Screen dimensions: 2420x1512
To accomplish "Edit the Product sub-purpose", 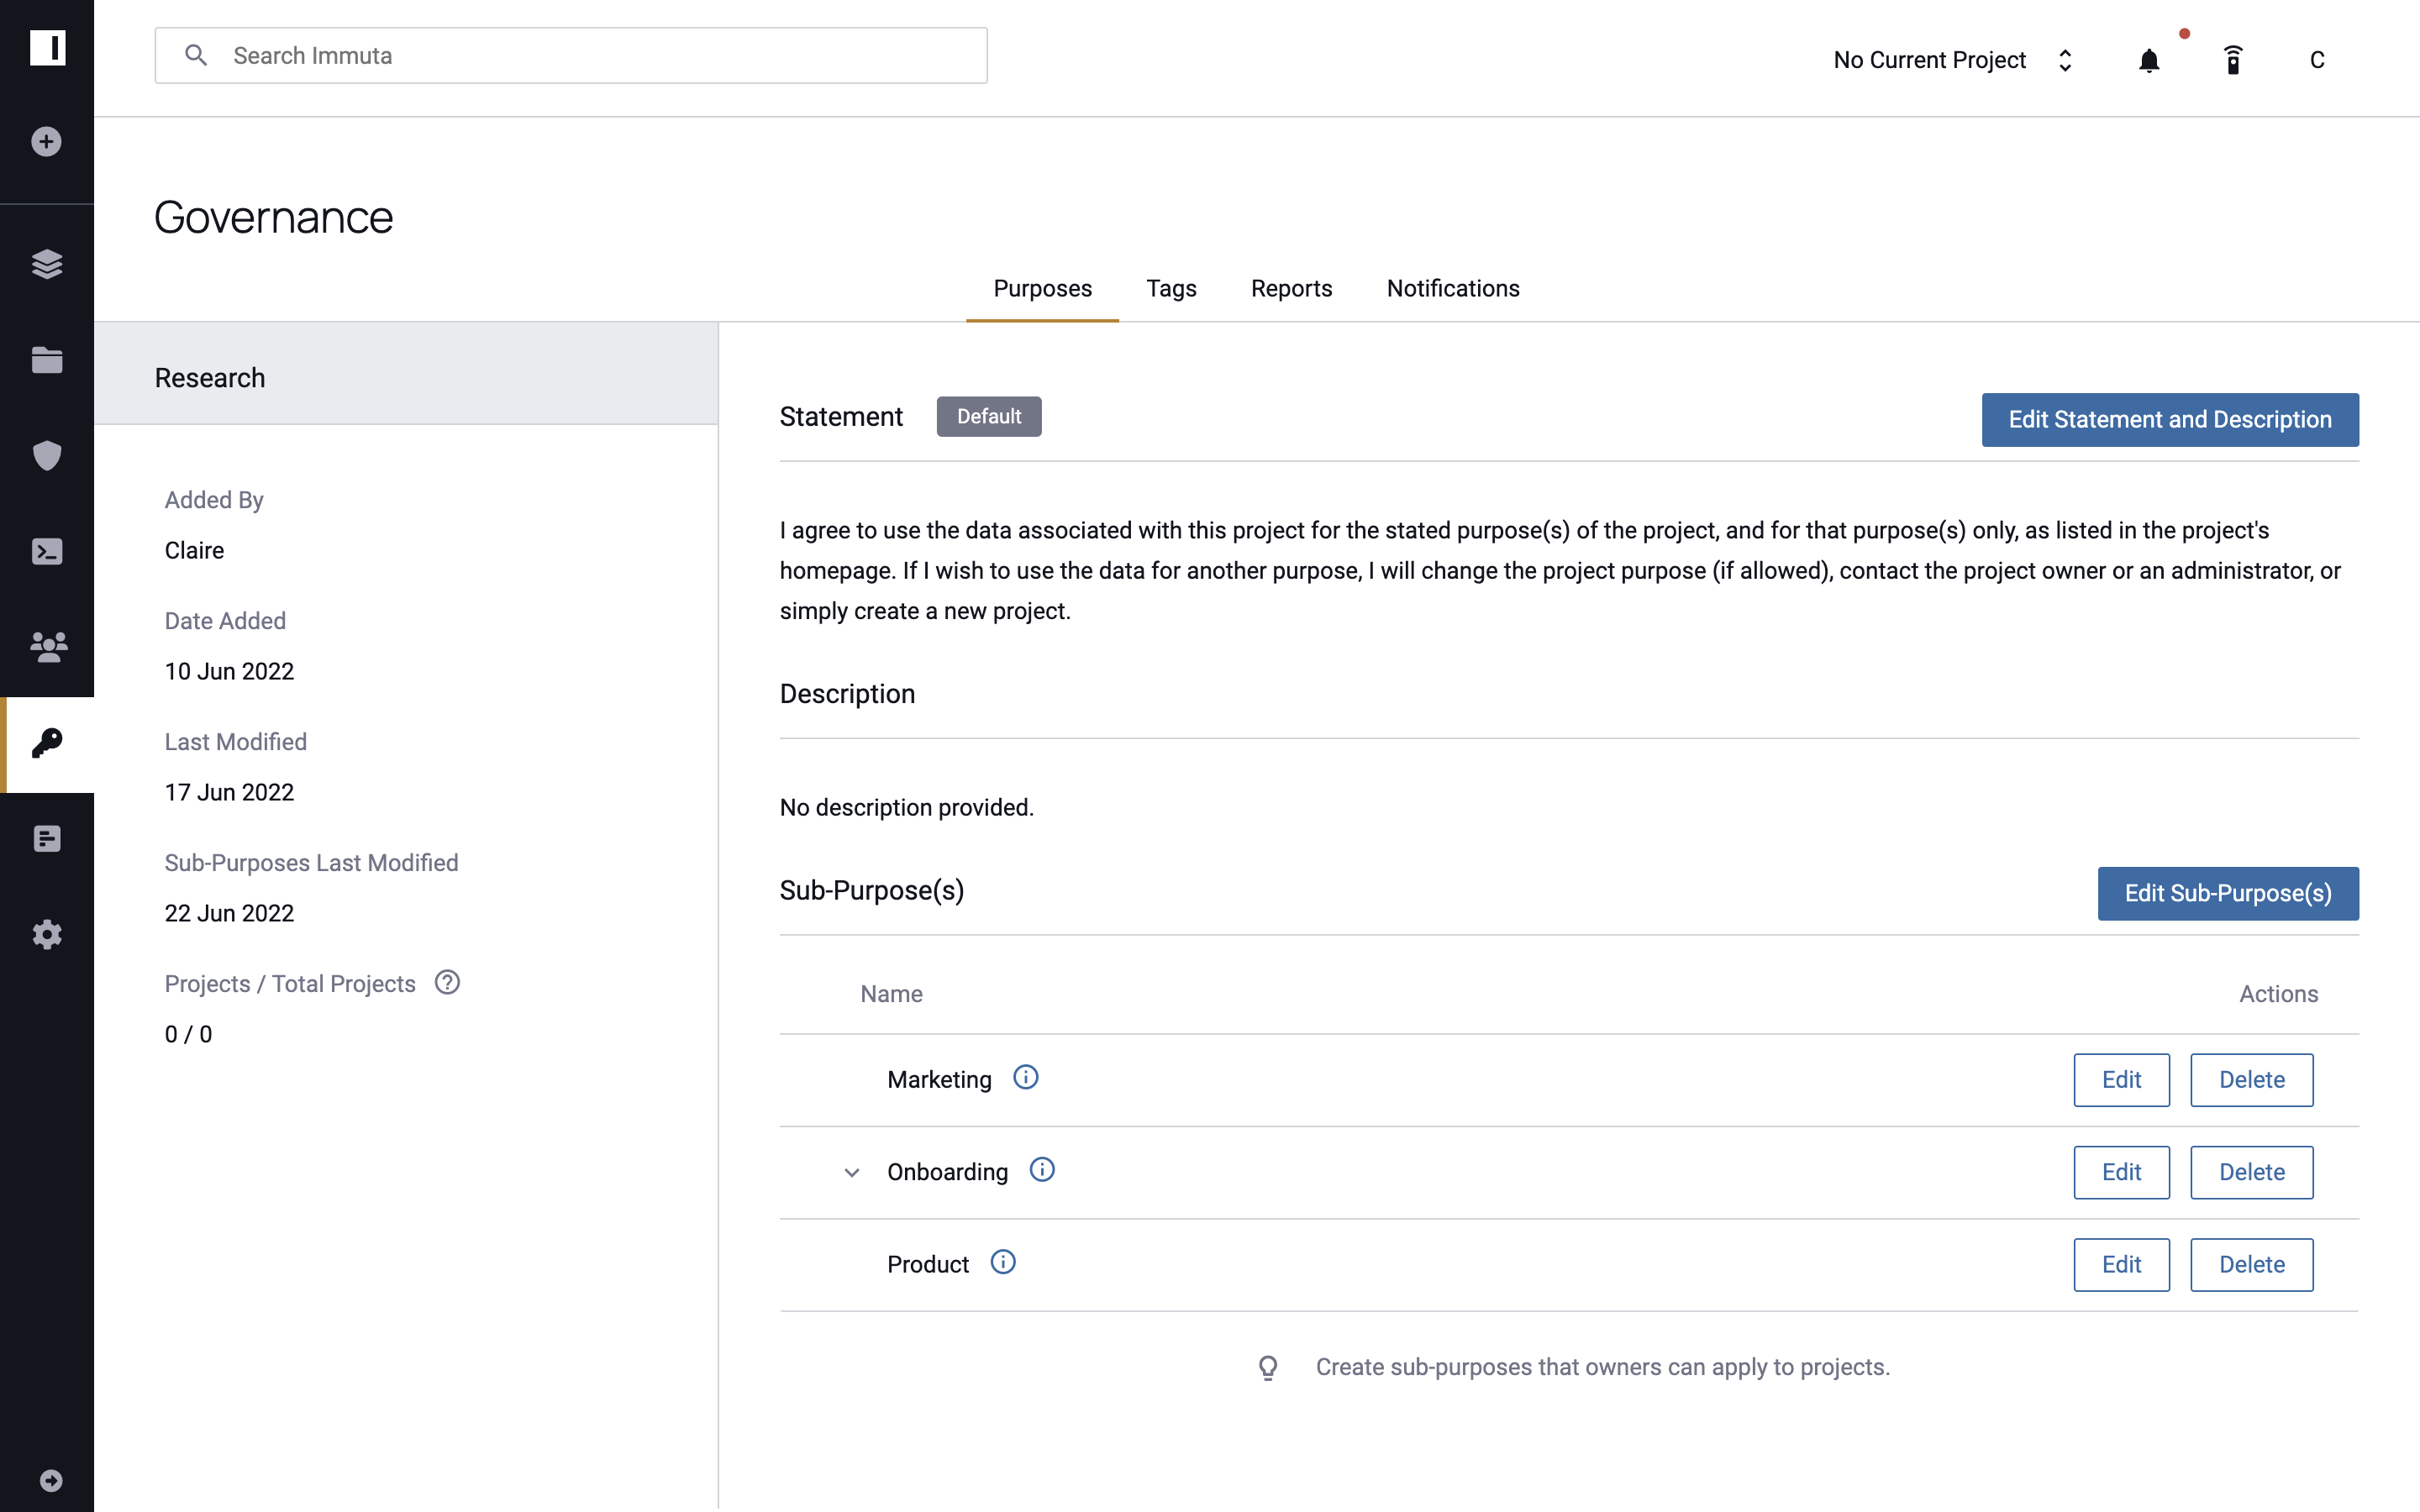I will tap(2121, 1264).
